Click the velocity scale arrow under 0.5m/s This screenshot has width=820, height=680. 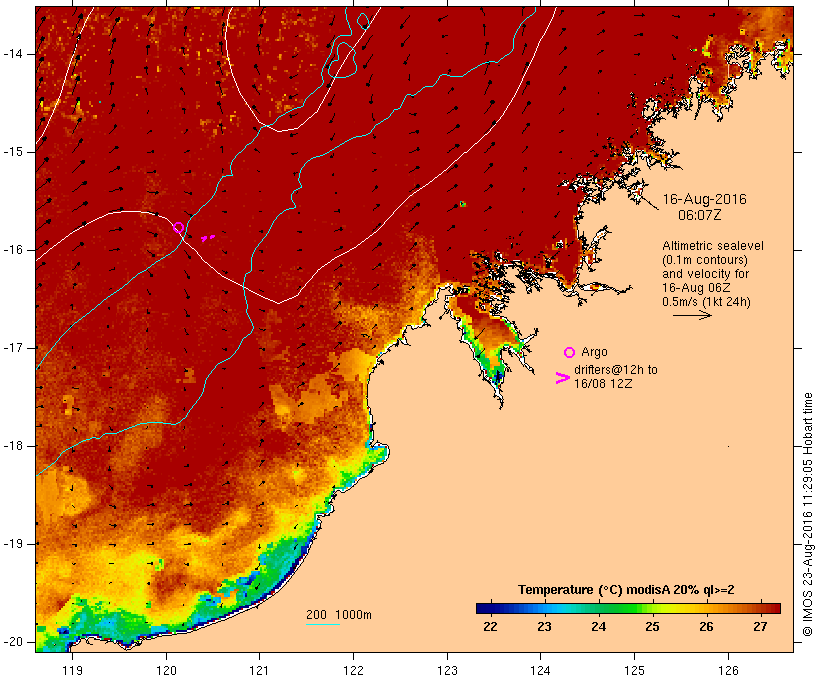(x=692, y=315)
